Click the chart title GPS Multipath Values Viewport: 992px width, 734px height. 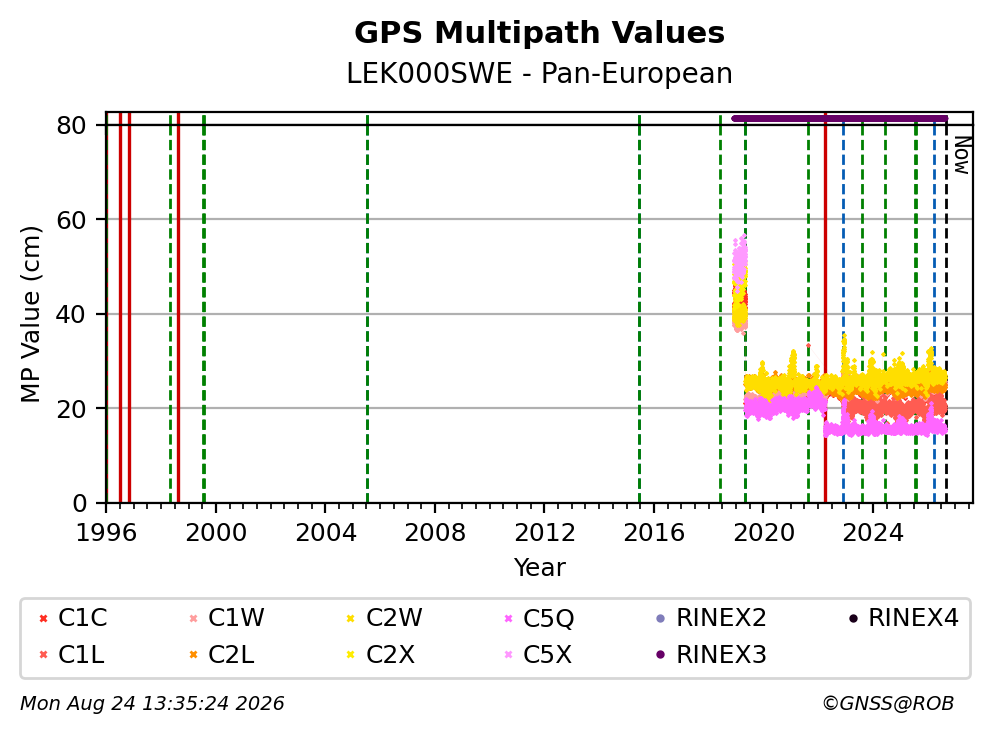[x=539, y=33]
